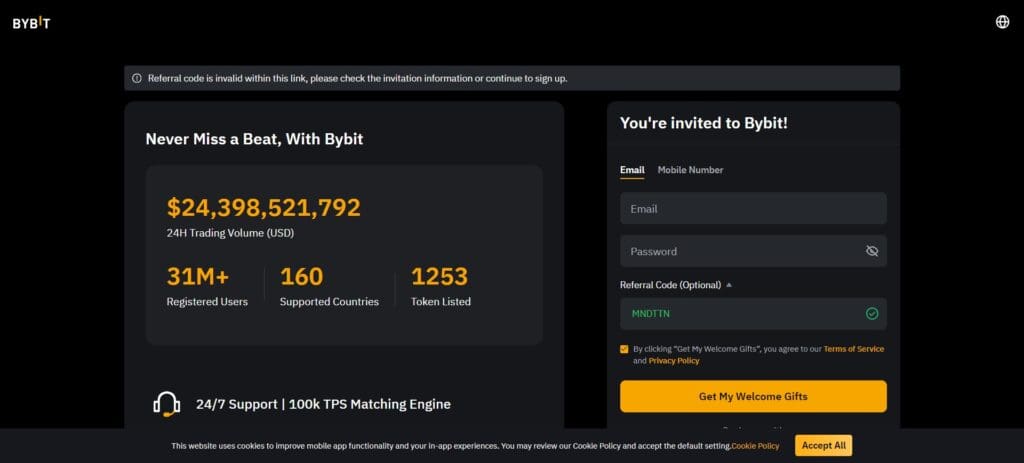1024x463 pixels.
Task: Focus the Password input field
Action: click(753, 251)
